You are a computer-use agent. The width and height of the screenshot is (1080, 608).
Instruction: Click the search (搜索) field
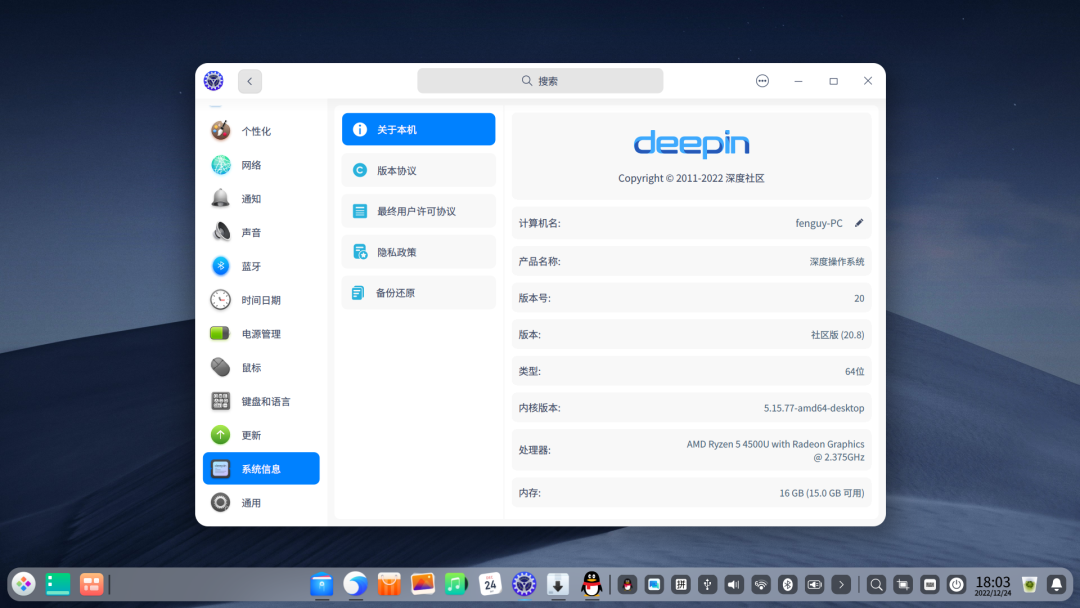(x=540, y=81)
